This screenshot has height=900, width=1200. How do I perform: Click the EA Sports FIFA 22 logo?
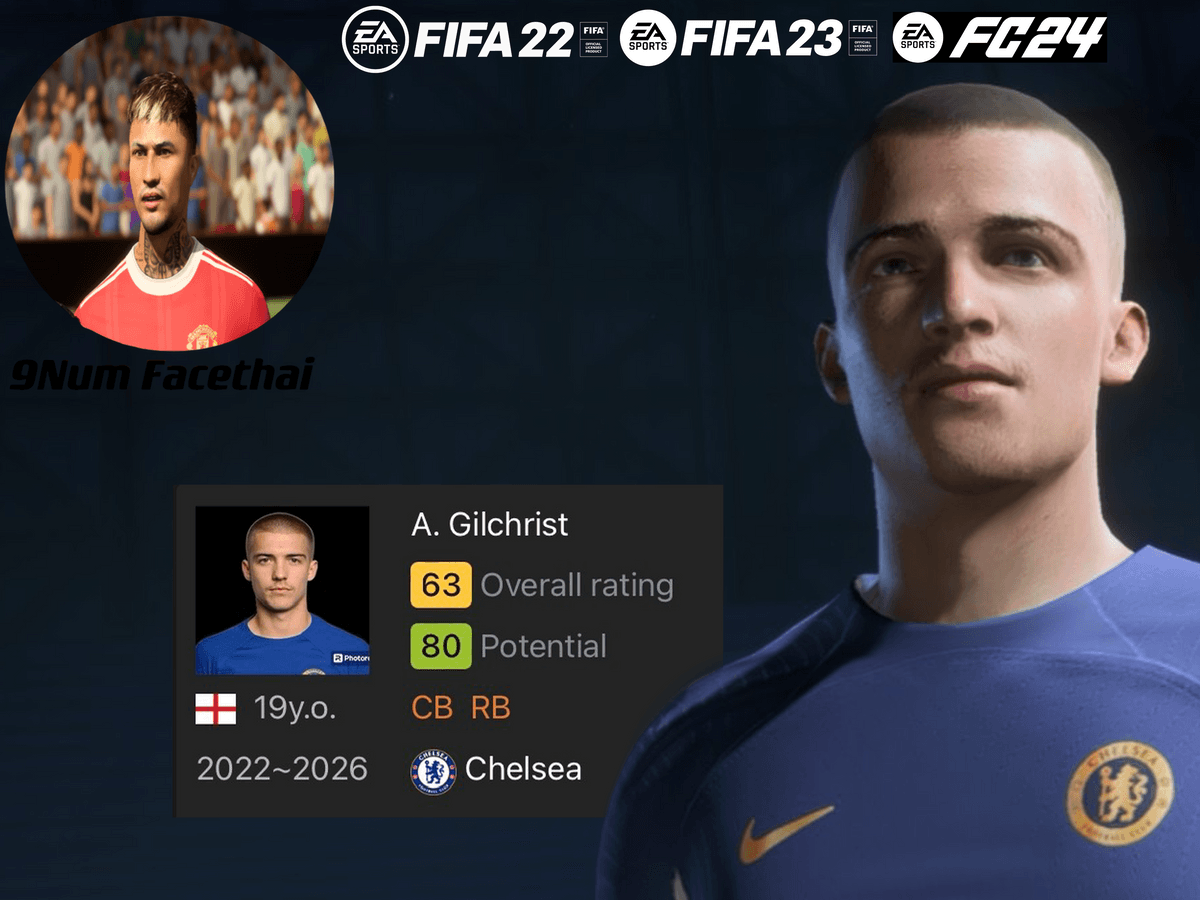click(474, 38)
